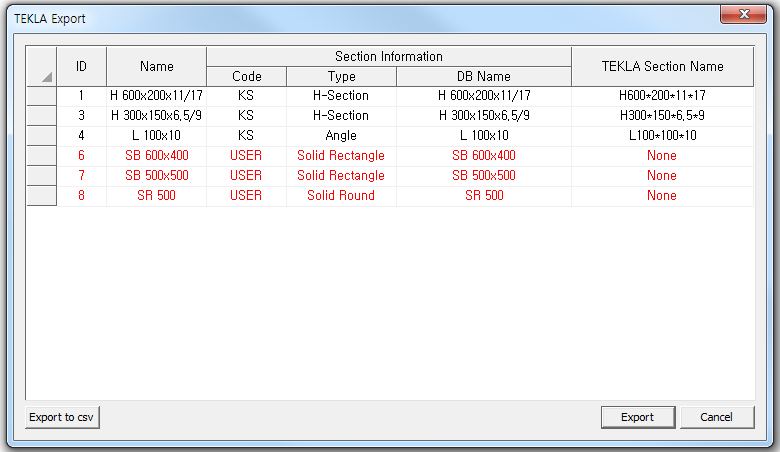
Task: Click 'None' in the SB 500x500 row
Action: [663, 176]
